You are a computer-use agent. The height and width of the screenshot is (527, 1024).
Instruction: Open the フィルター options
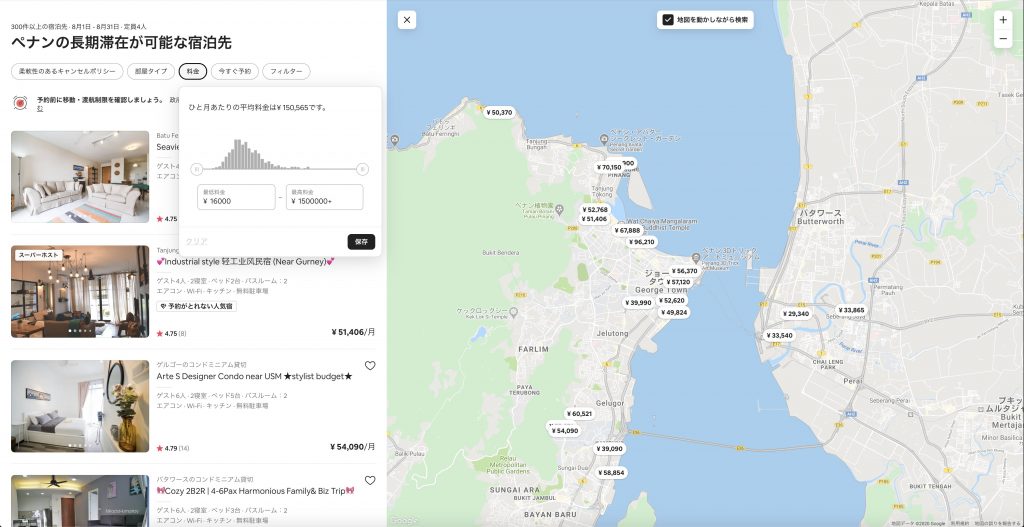tap(286, 71)
